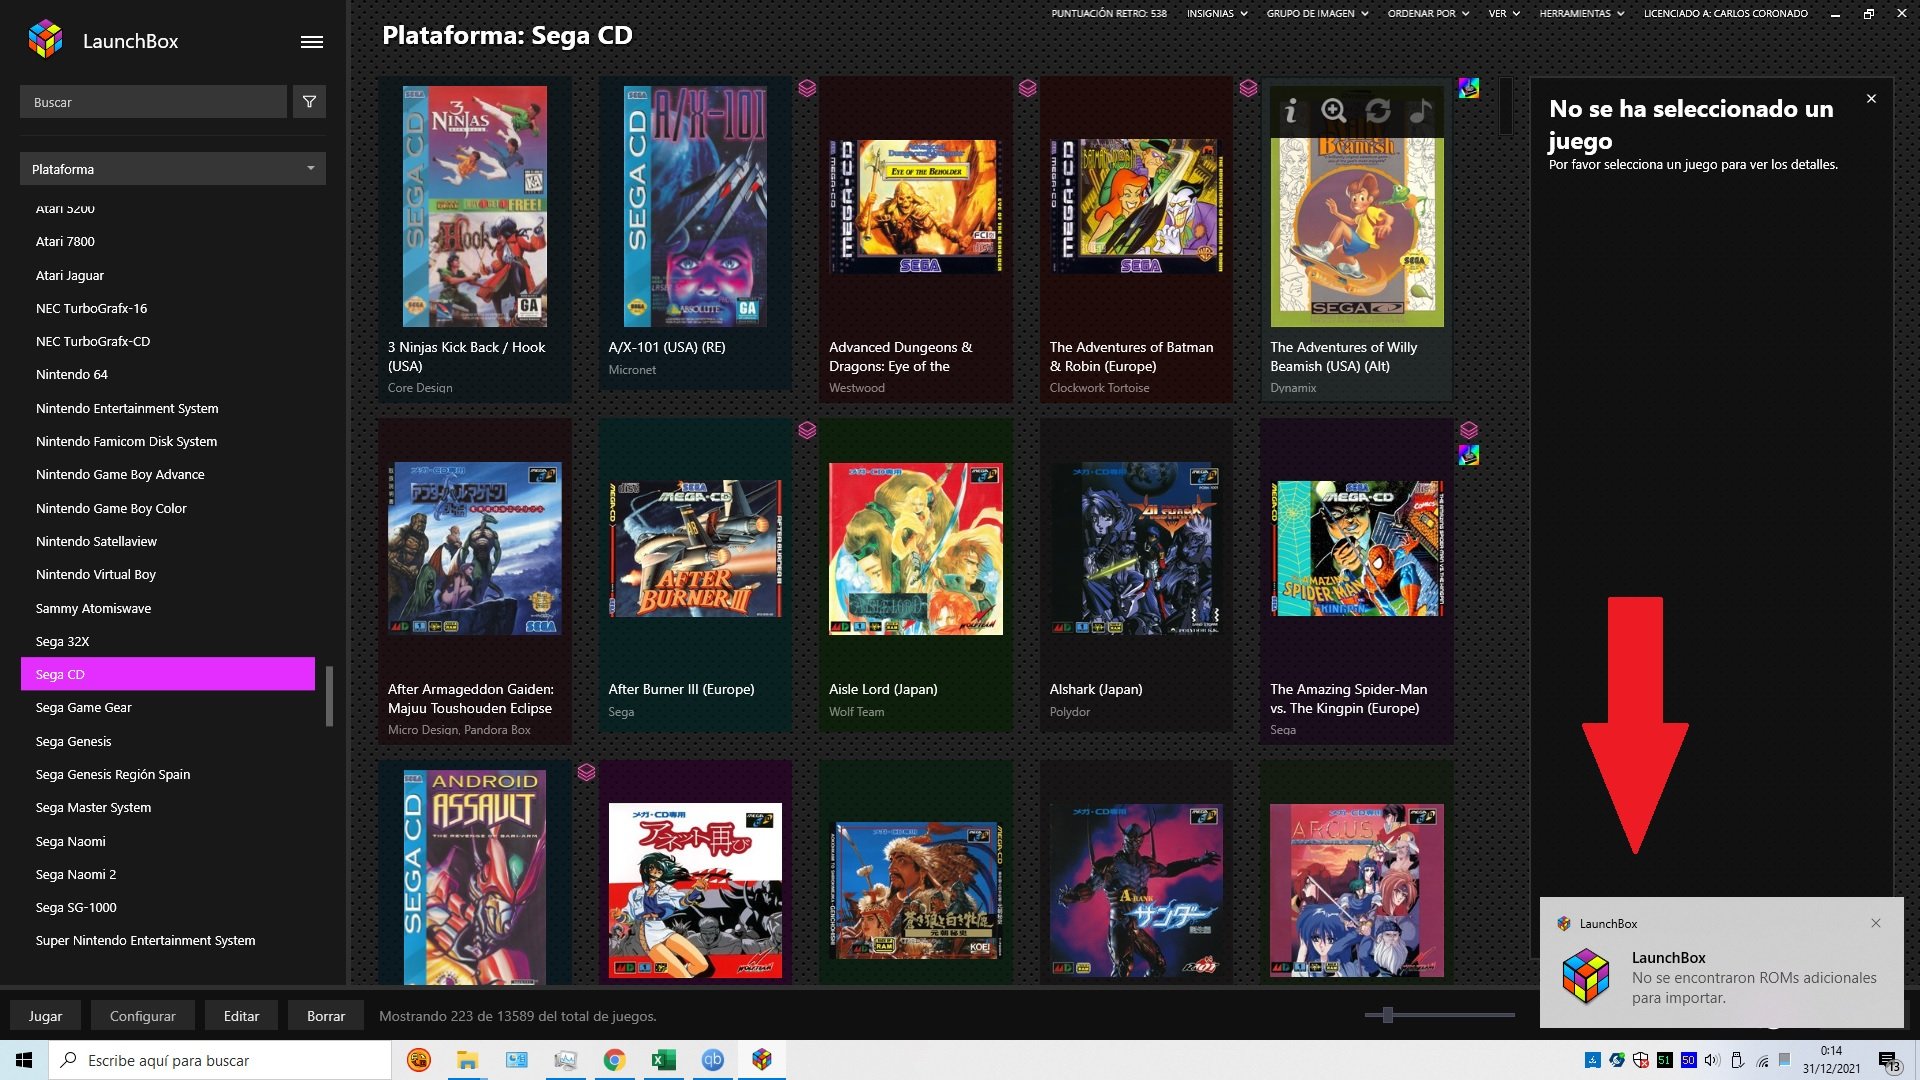Adjust the cover size zoom slider

pyautogui.click(x=1388, y=1015)
